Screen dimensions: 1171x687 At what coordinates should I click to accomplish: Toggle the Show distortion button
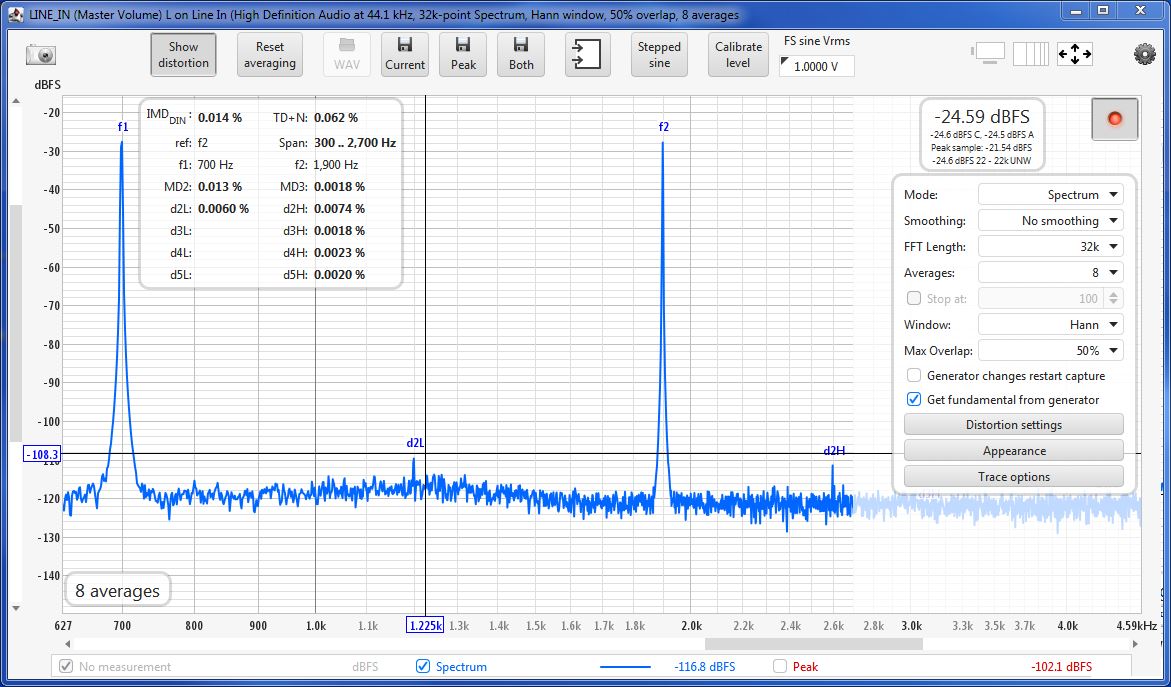183,54
